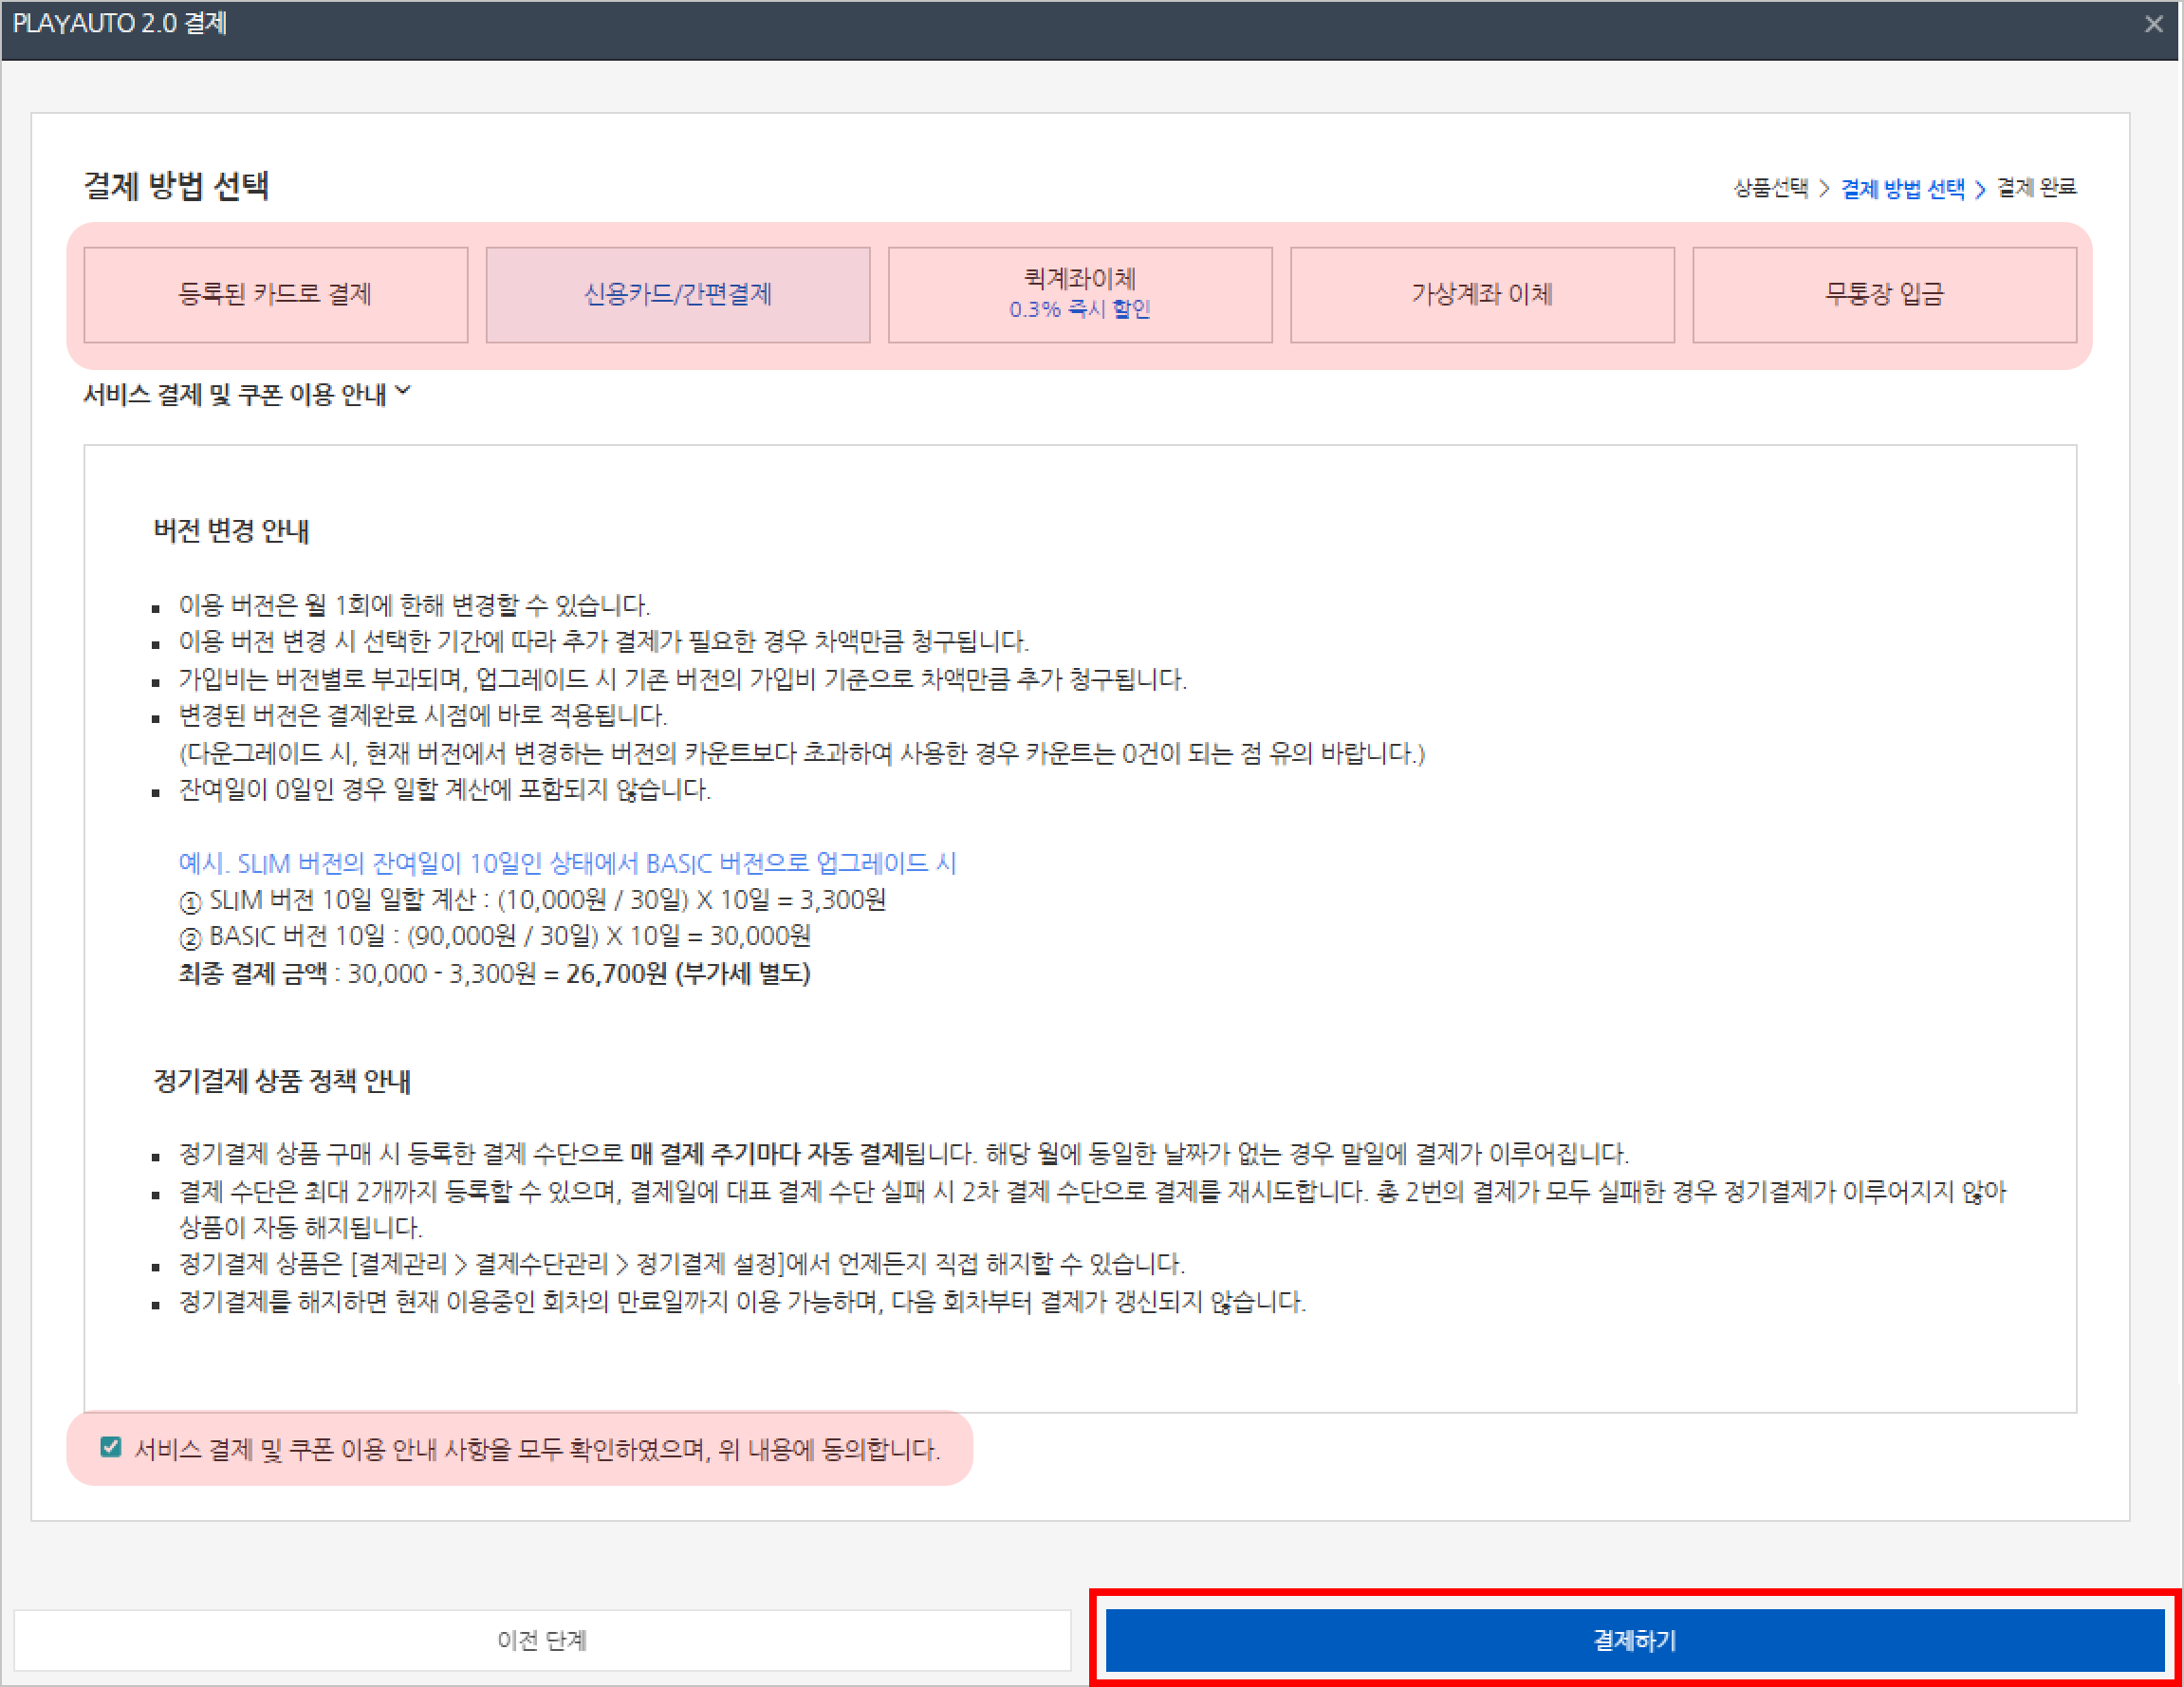This screenshot has height=1687, width=2184.
Task: Choose 신용카드/간편결제 payment method
Action: 677,294
